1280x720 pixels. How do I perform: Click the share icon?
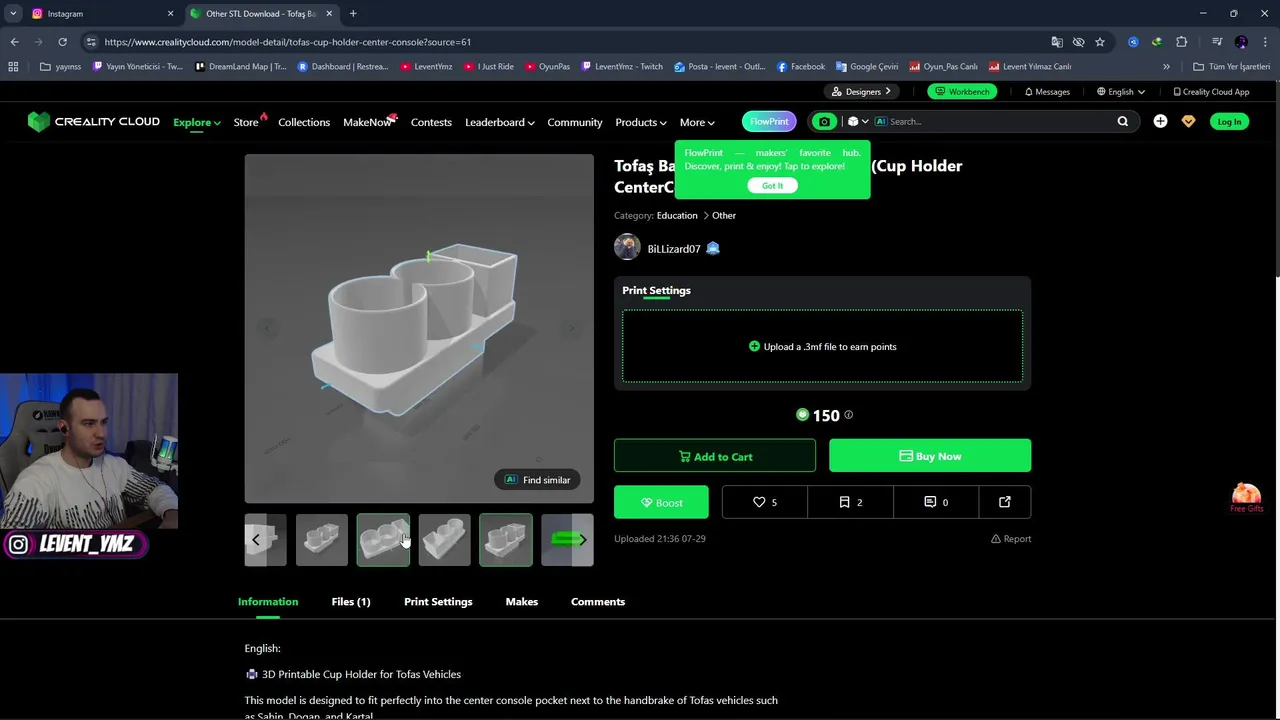coord(1004,502)
